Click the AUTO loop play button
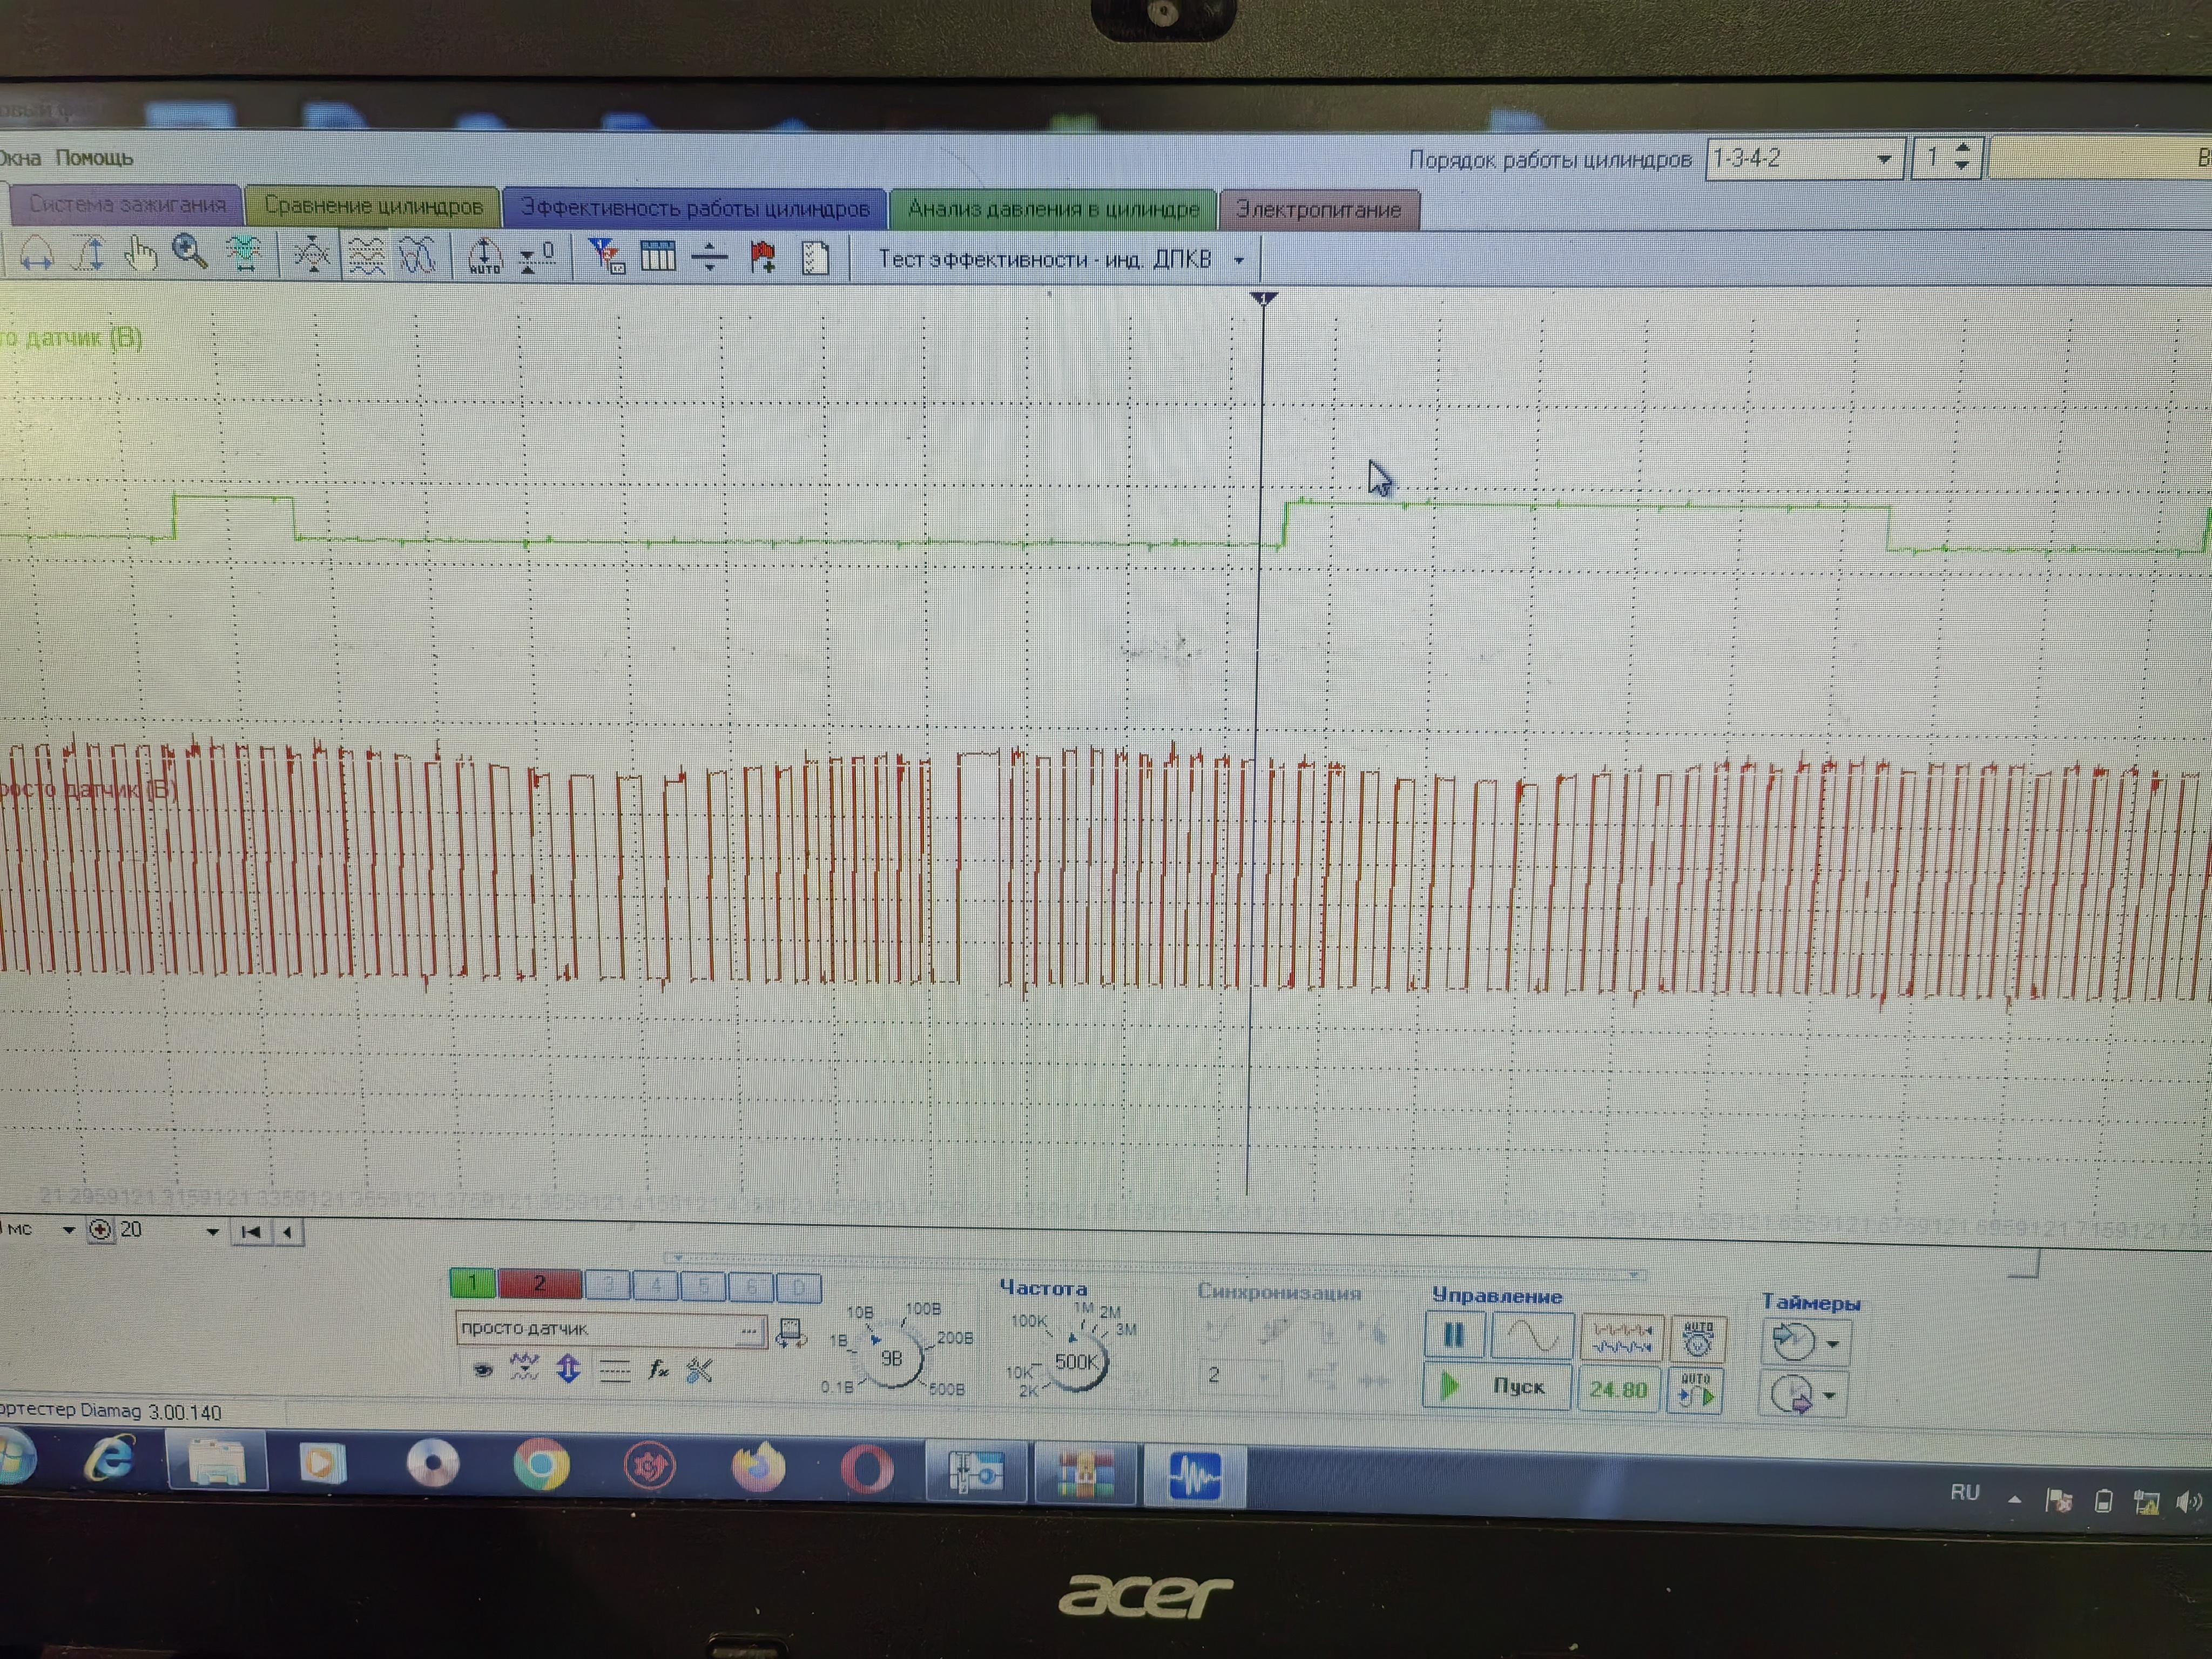Viewport: 2212px width, 1659px height. pos(1696,1391)
